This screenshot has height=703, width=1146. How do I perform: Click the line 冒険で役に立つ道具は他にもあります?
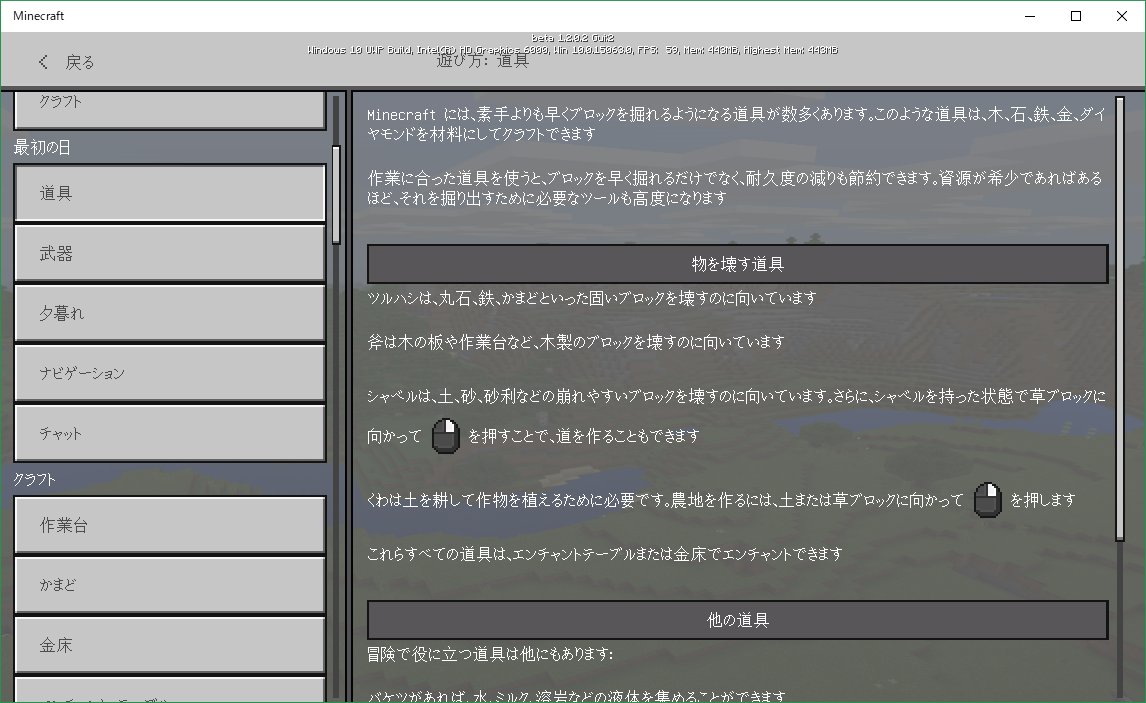[x=490, y=654]
